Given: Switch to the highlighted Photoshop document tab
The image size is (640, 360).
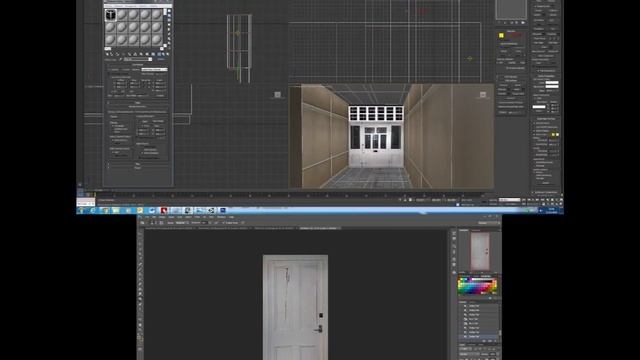Looking at the screenshot, I should tap(319, 228).
